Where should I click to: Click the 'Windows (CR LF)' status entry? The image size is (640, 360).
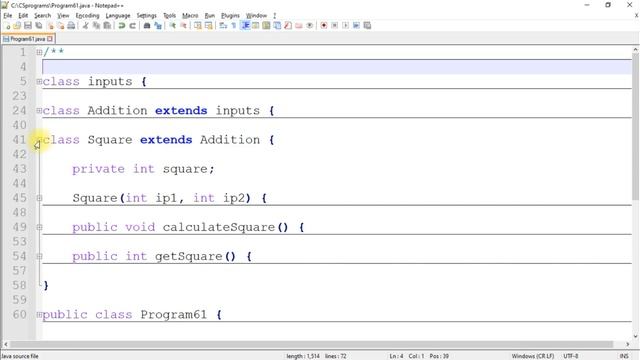click(x=533, y=356)
